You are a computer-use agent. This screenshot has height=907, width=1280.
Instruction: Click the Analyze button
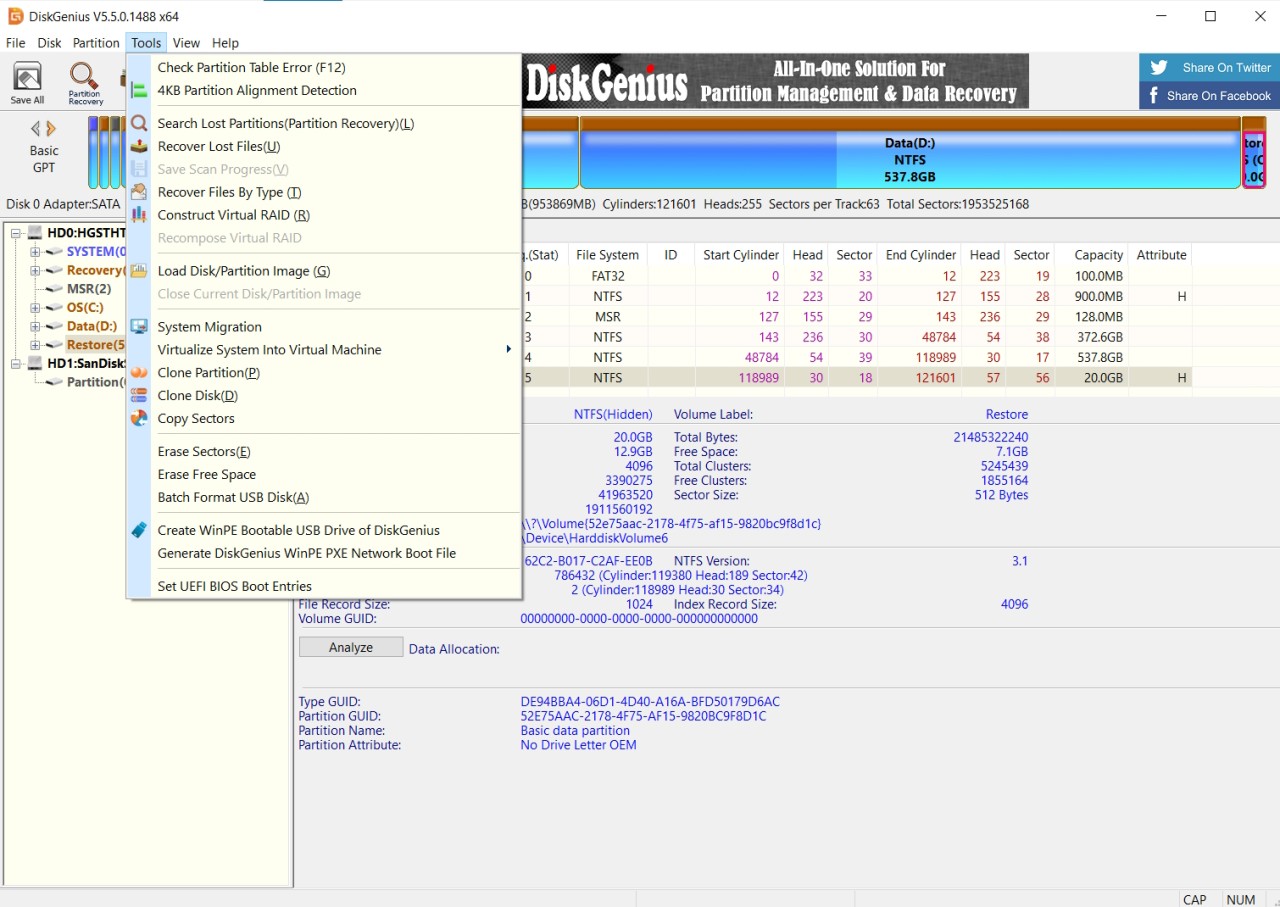click(351, 648)
